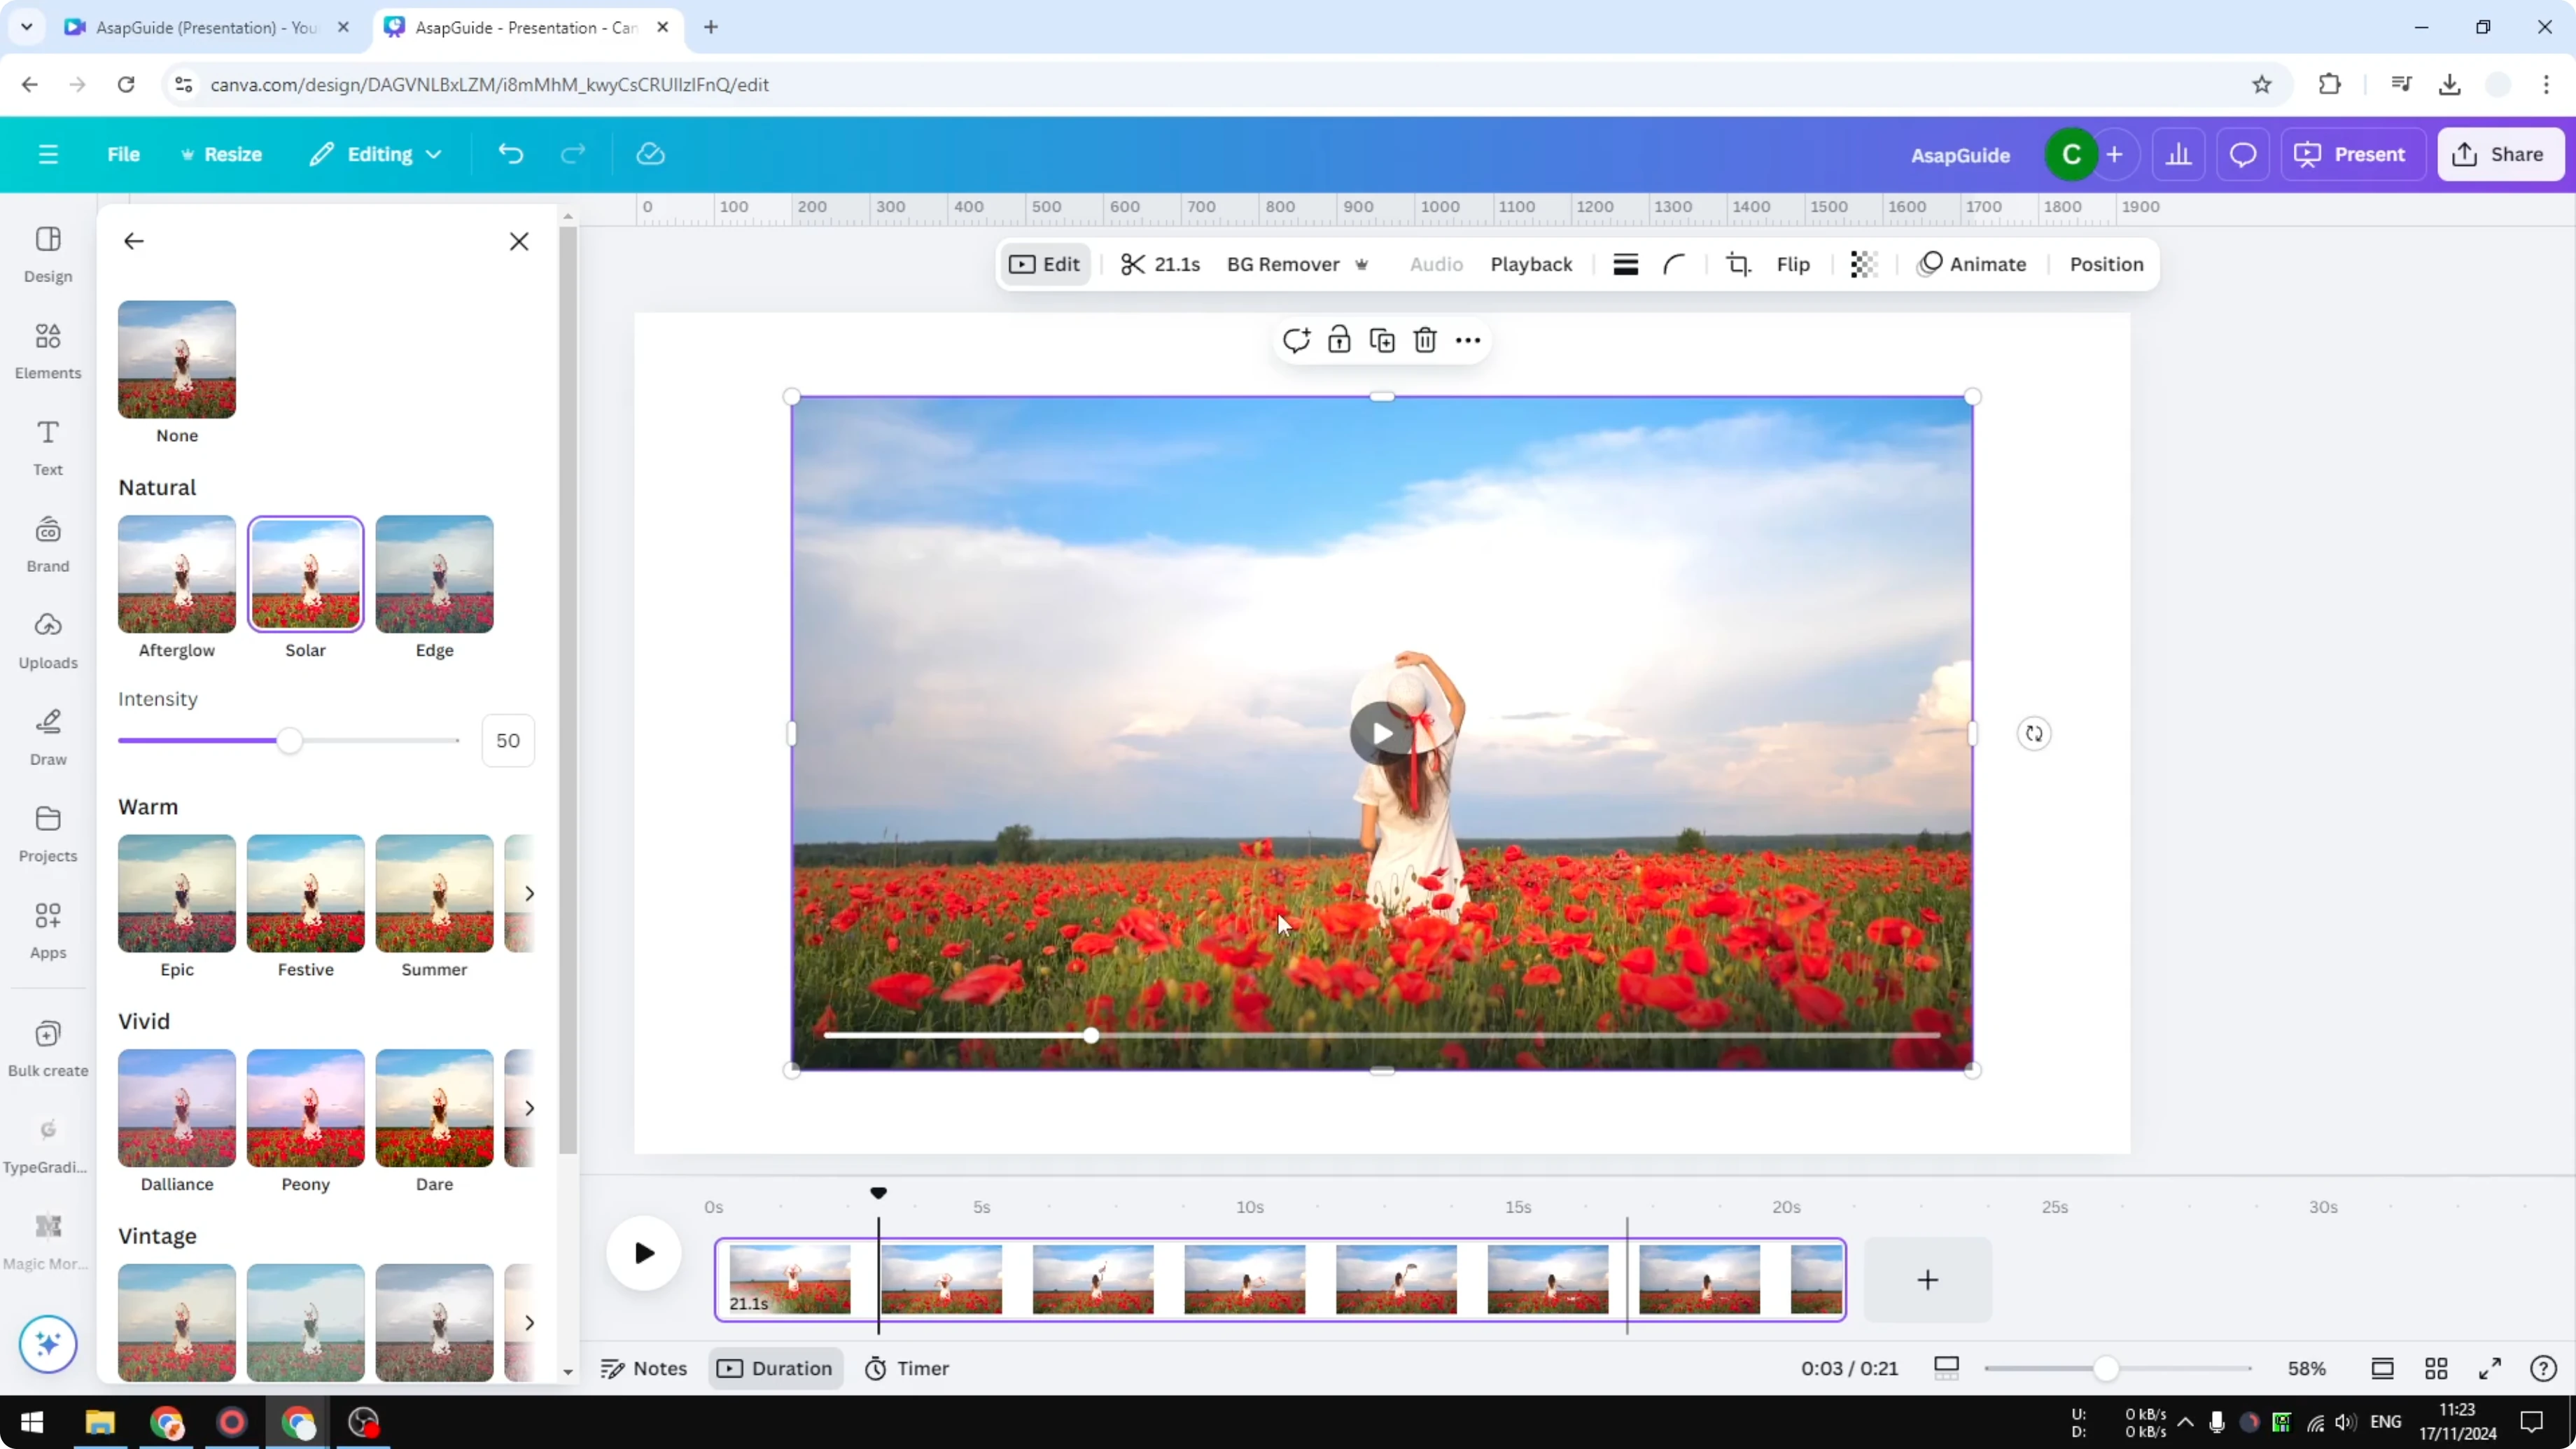The image size is (2576, 1449).
Task: Apply the Solar filter thumbnail
Action: (305, 574)
